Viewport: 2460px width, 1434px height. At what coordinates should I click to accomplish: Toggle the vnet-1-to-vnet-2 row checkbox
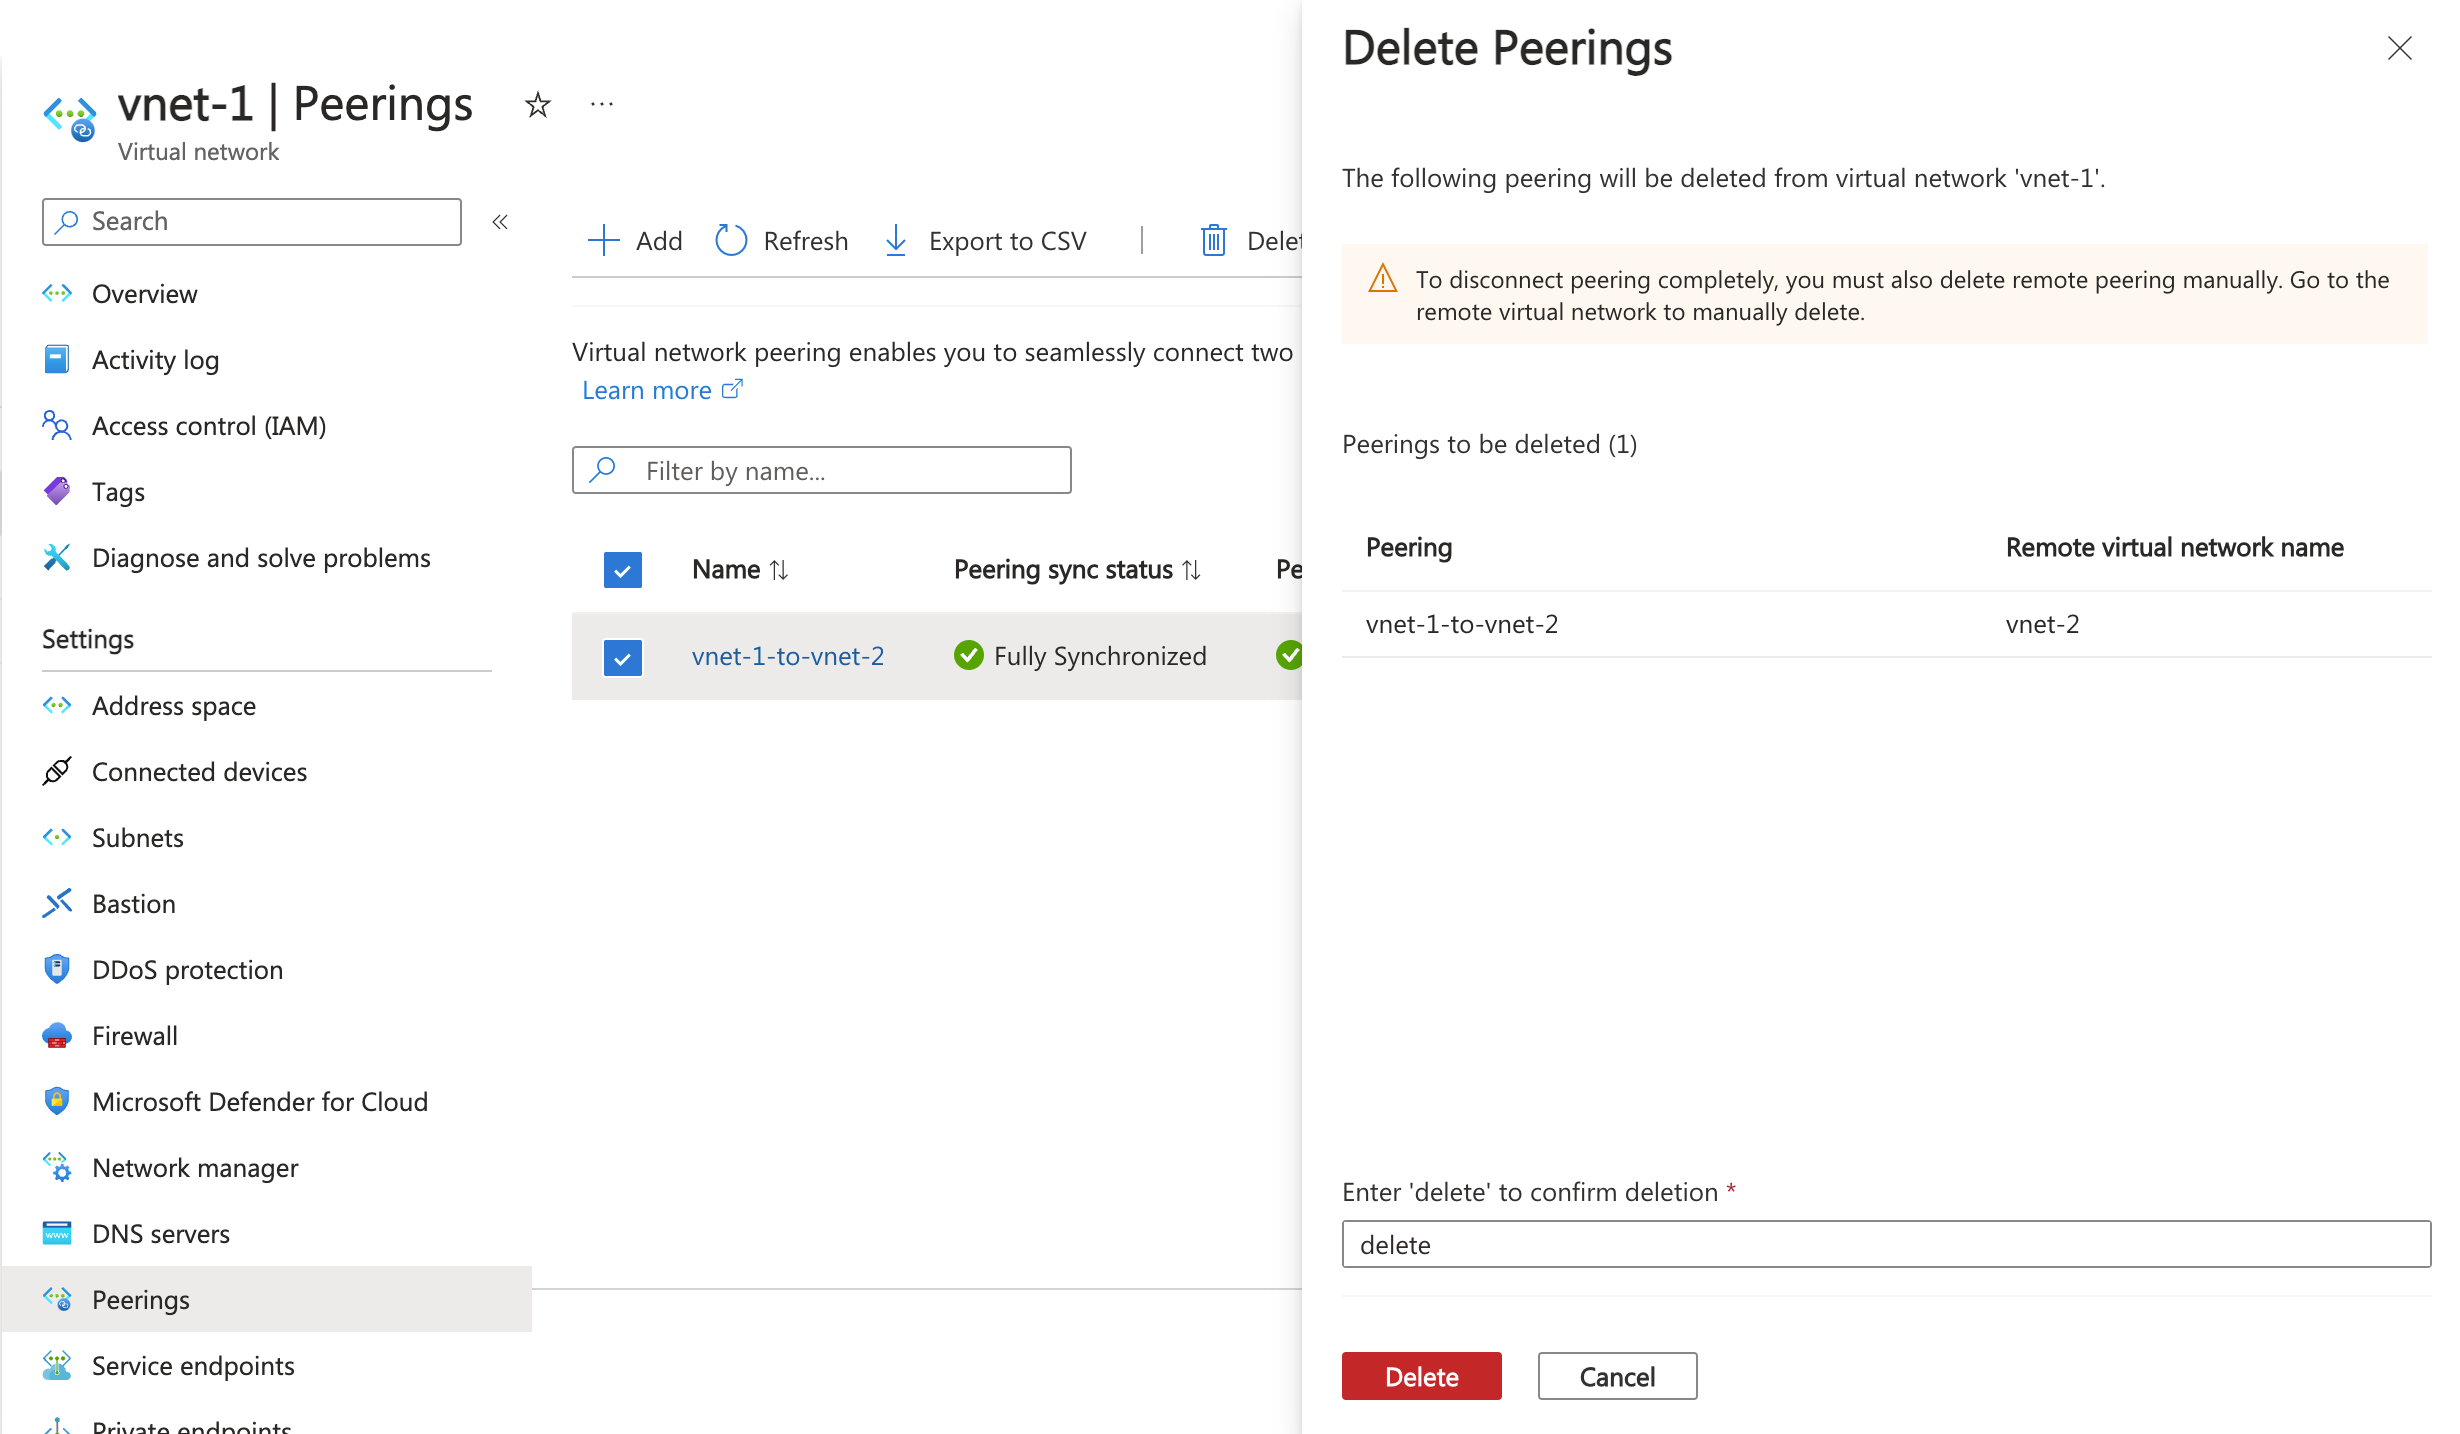pyautogui.click(x=621, y=656)
